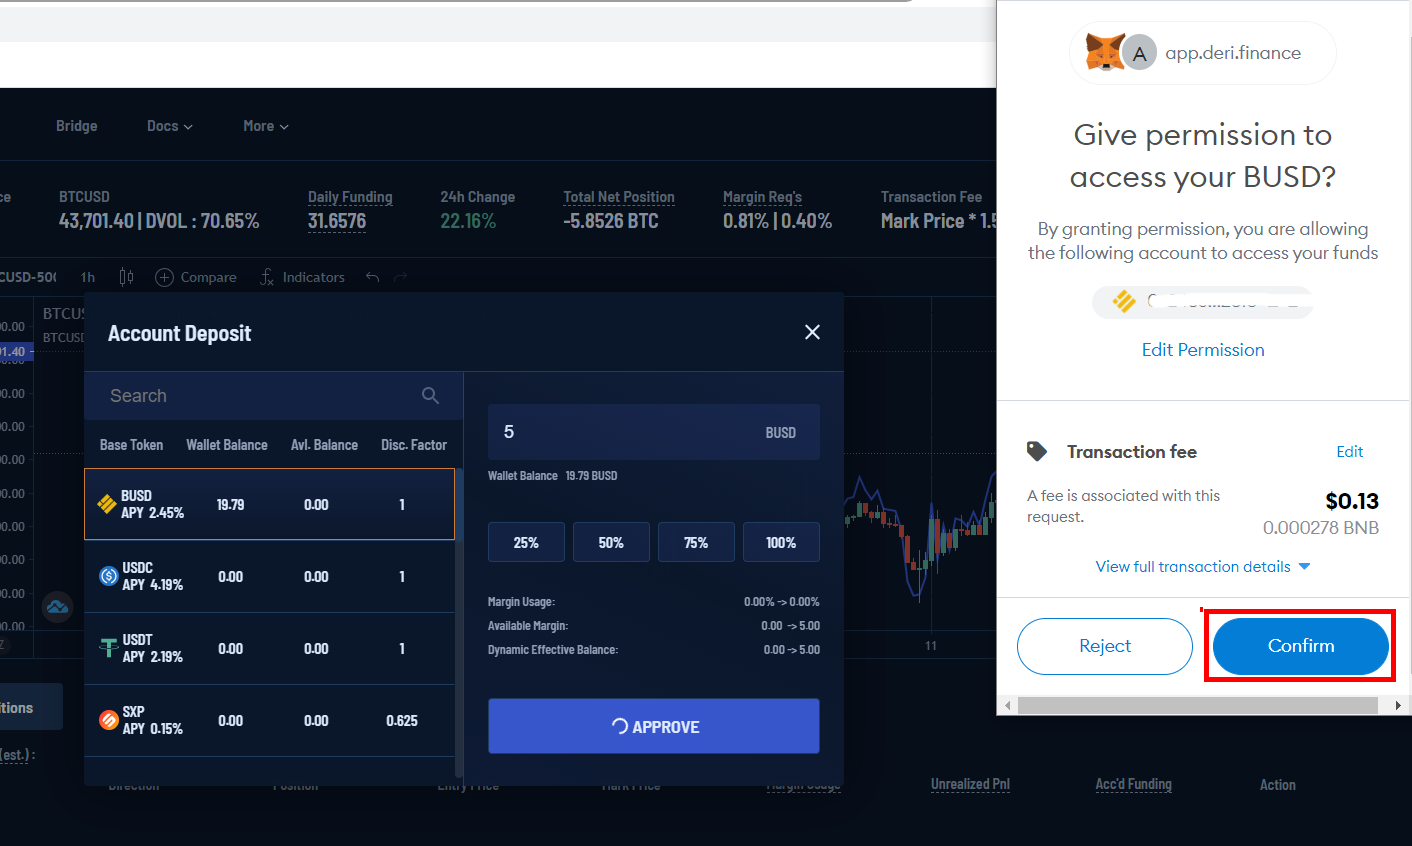Click the search magnifier icon in token list
1412x846 pixels.
(430, 396)
